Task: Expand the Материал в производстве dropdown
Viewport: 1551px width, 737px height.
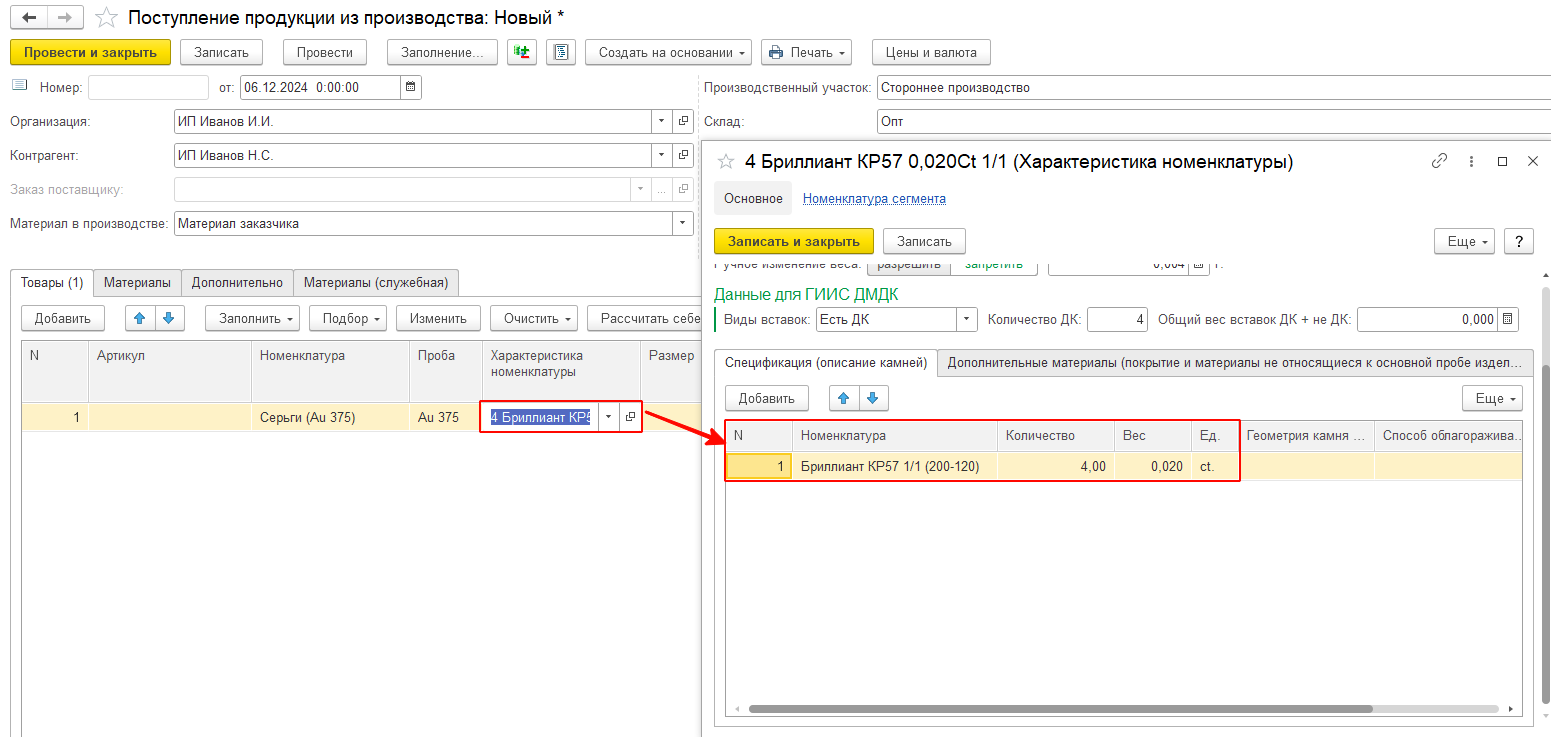Action: (x=684, y=223)
